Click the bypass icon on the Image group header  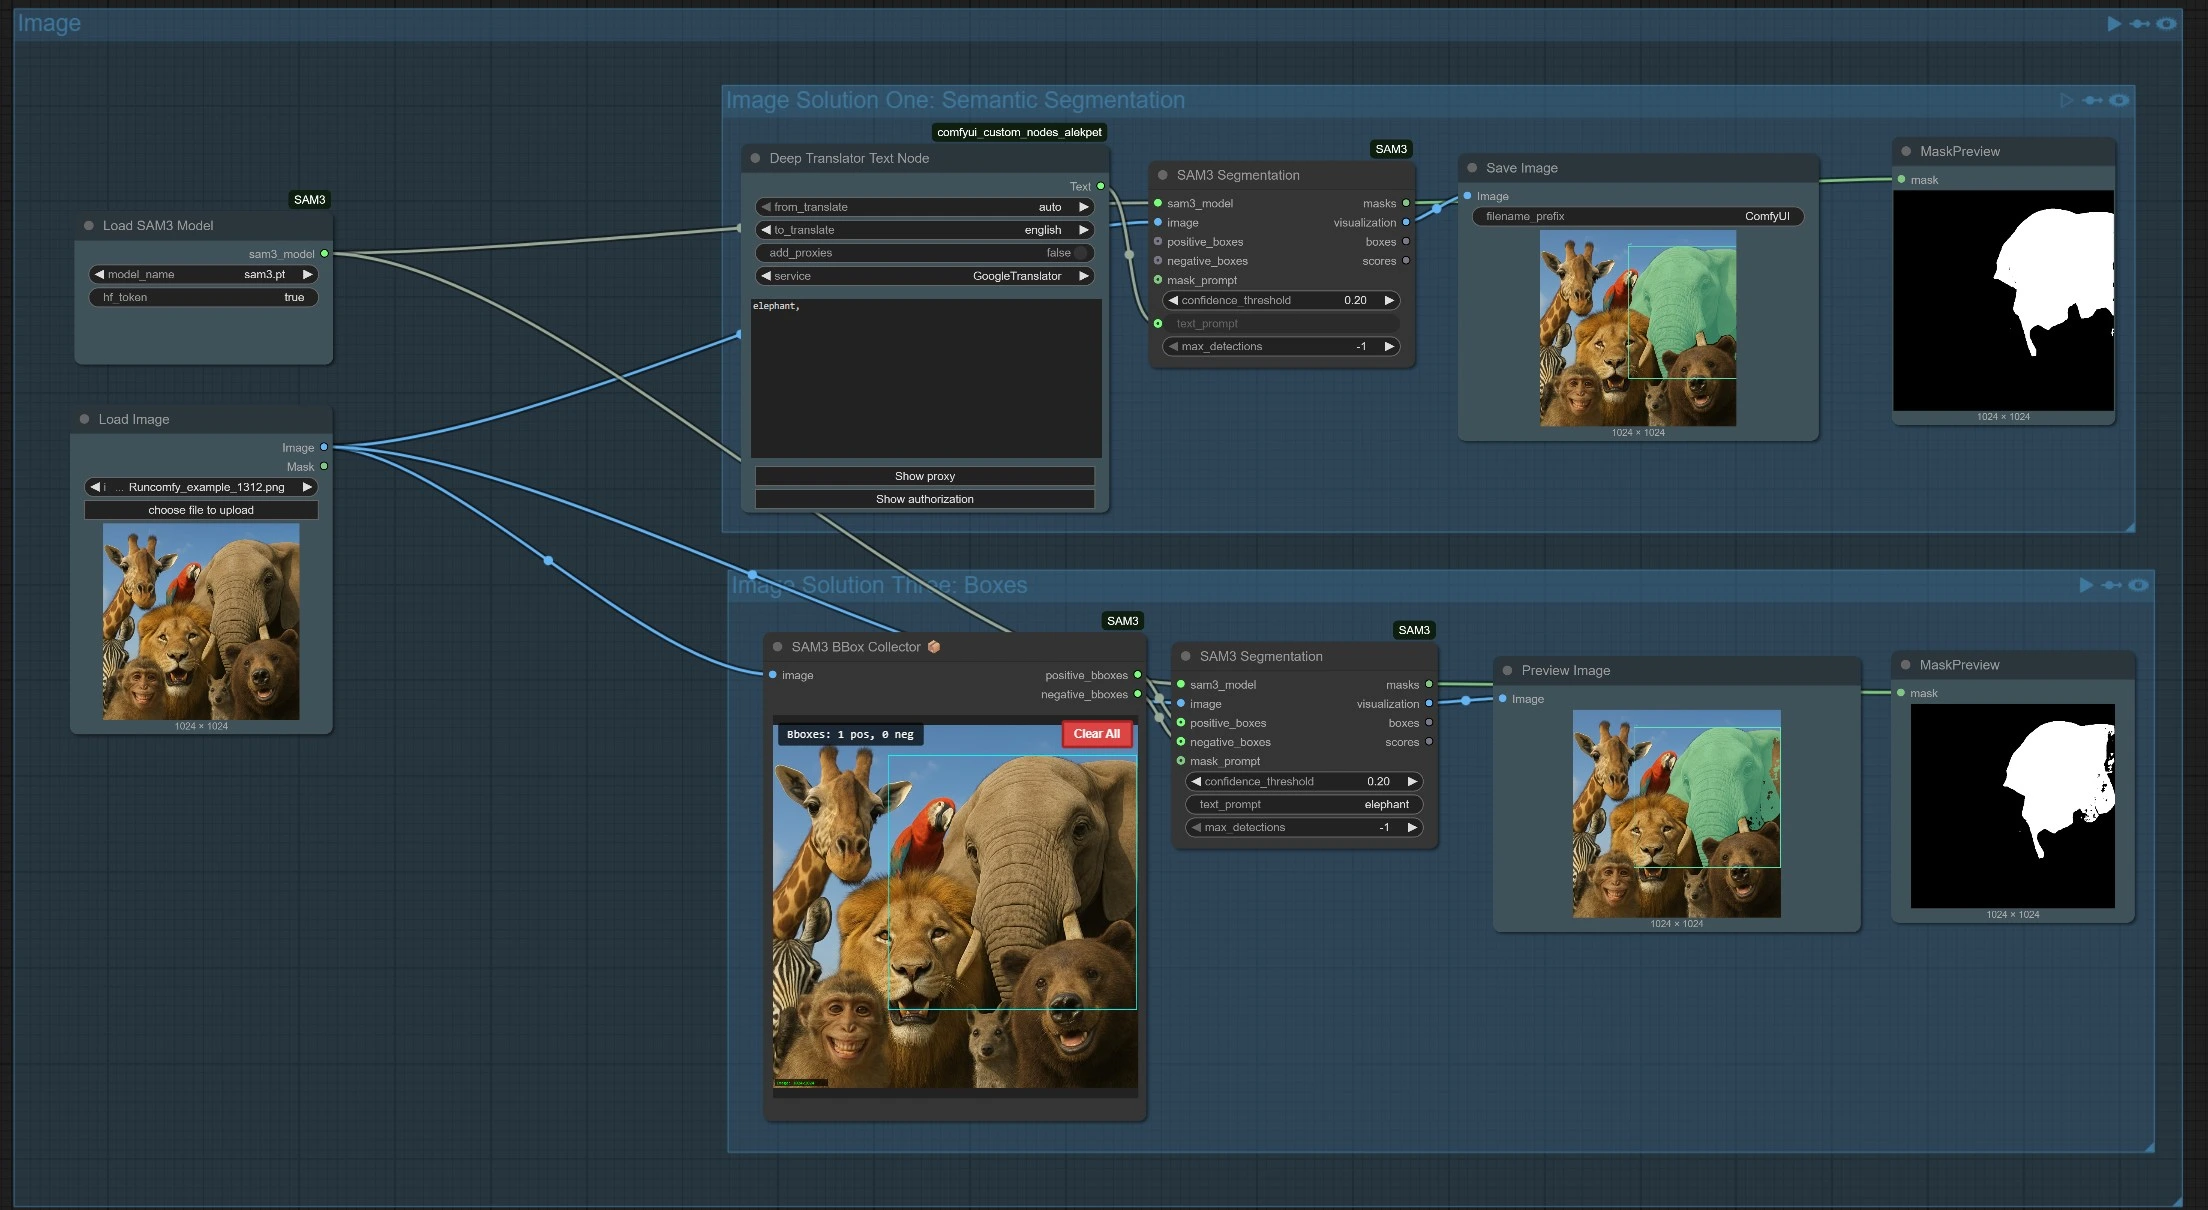2139,24
